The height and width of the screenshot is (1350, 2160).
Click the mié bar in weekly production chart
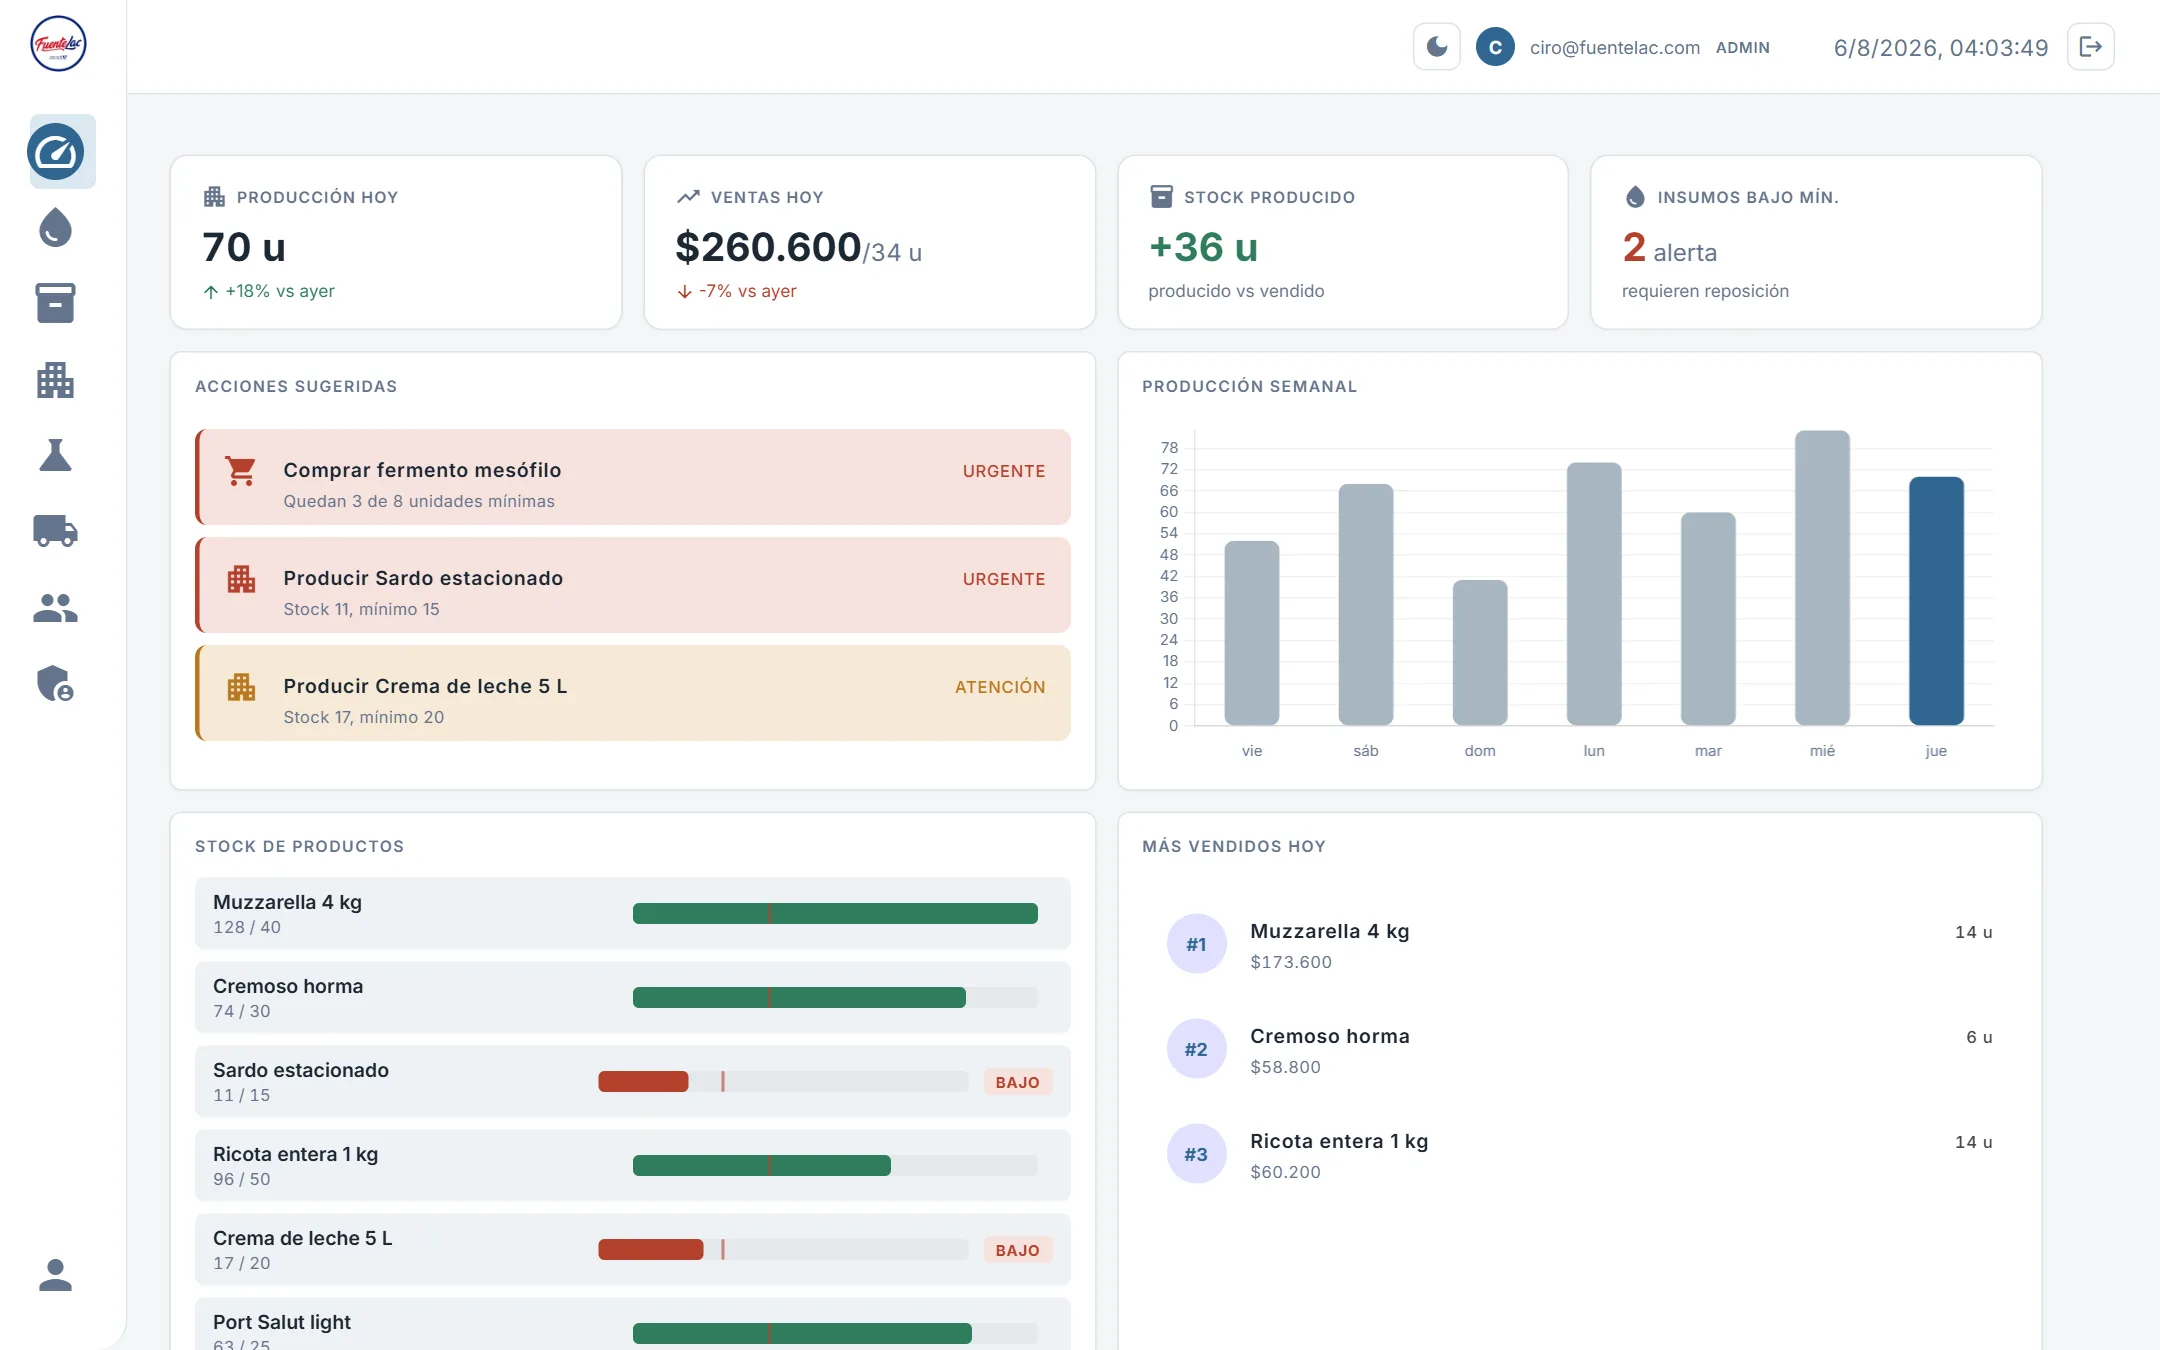click(1822, 578)
